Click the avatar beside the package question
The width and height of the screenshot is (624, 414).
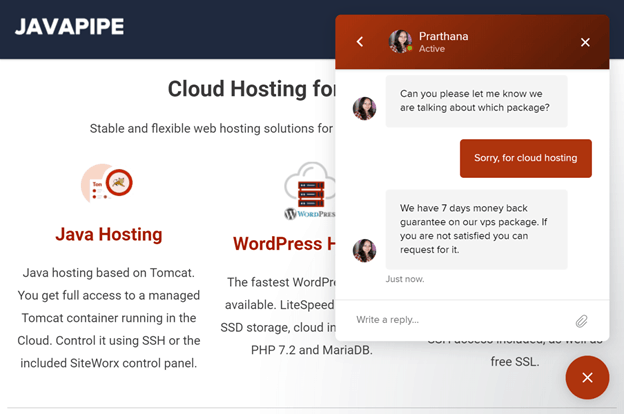coord(364,108)
